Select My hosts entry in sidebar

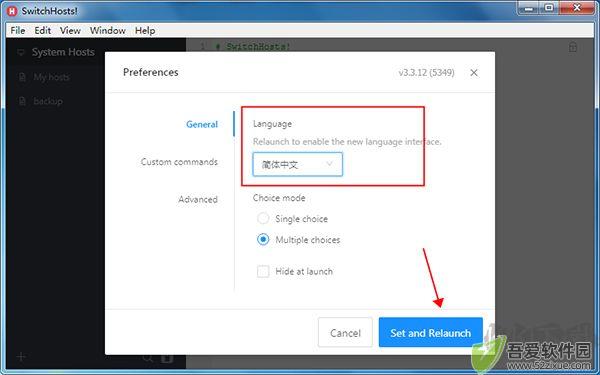pyautogui.click(x=51, y=77)
